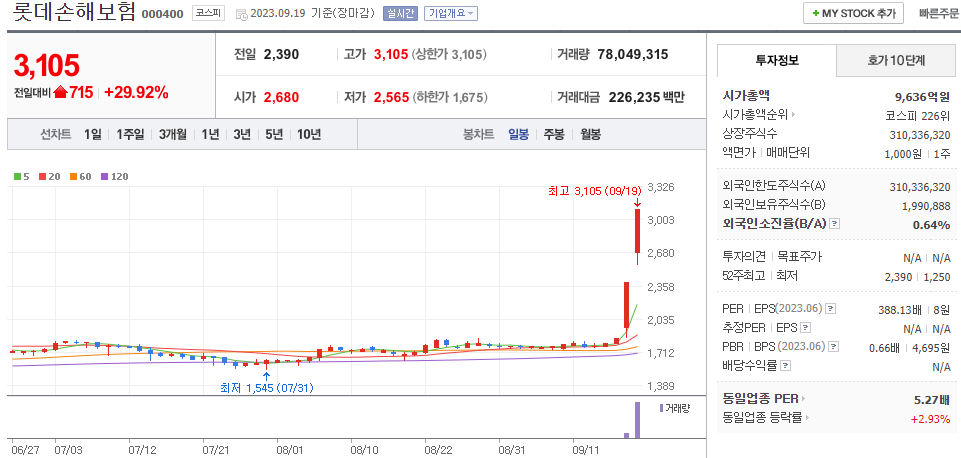Click the tall 09/19 red candlestick
This screenshot has height=458, width=961.
point(637,231)
